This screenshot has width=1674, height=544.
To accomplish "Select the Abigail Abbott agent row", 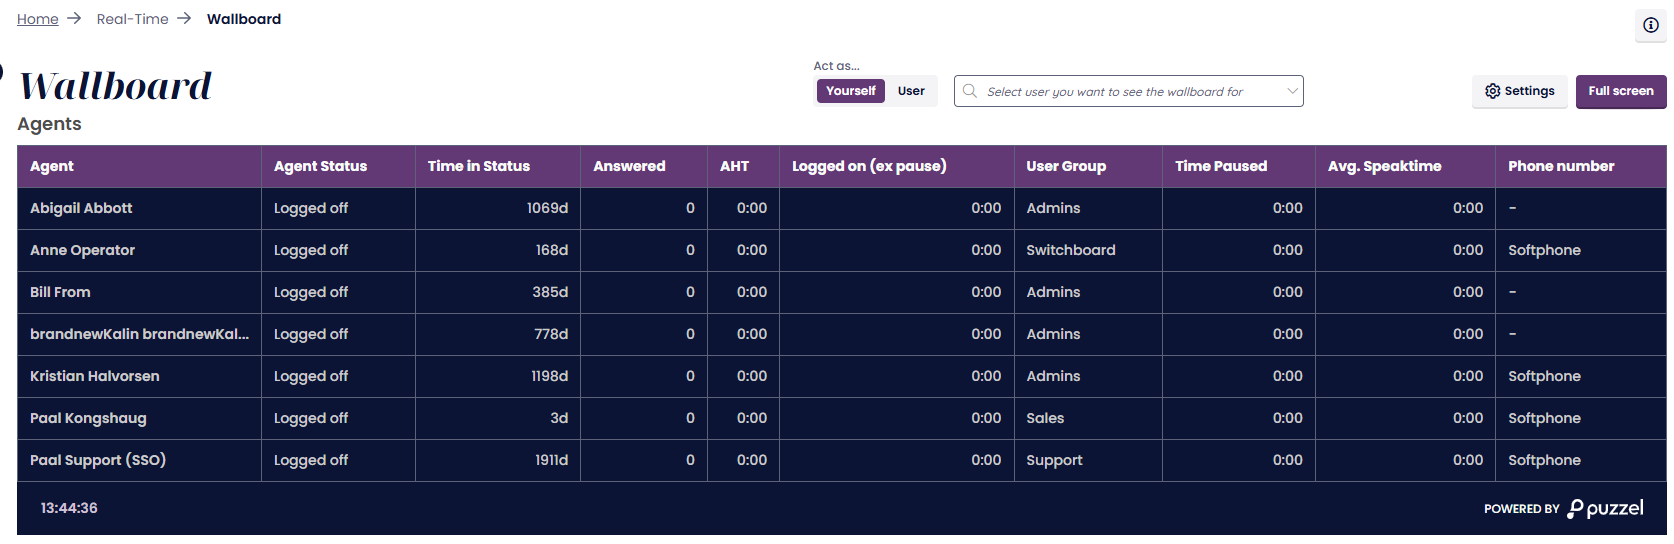I will (81, 208).
